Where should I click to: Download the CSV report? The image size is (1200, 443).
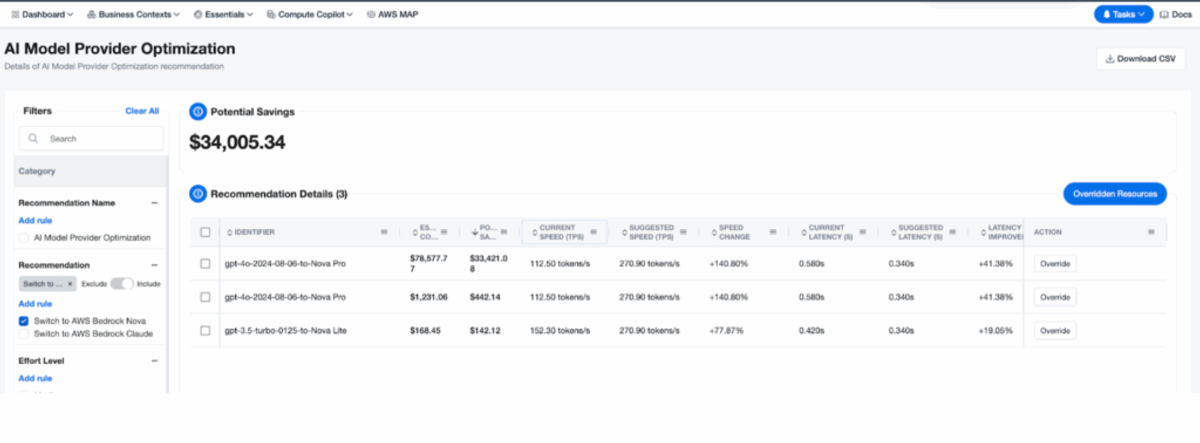pos(1140,59)
